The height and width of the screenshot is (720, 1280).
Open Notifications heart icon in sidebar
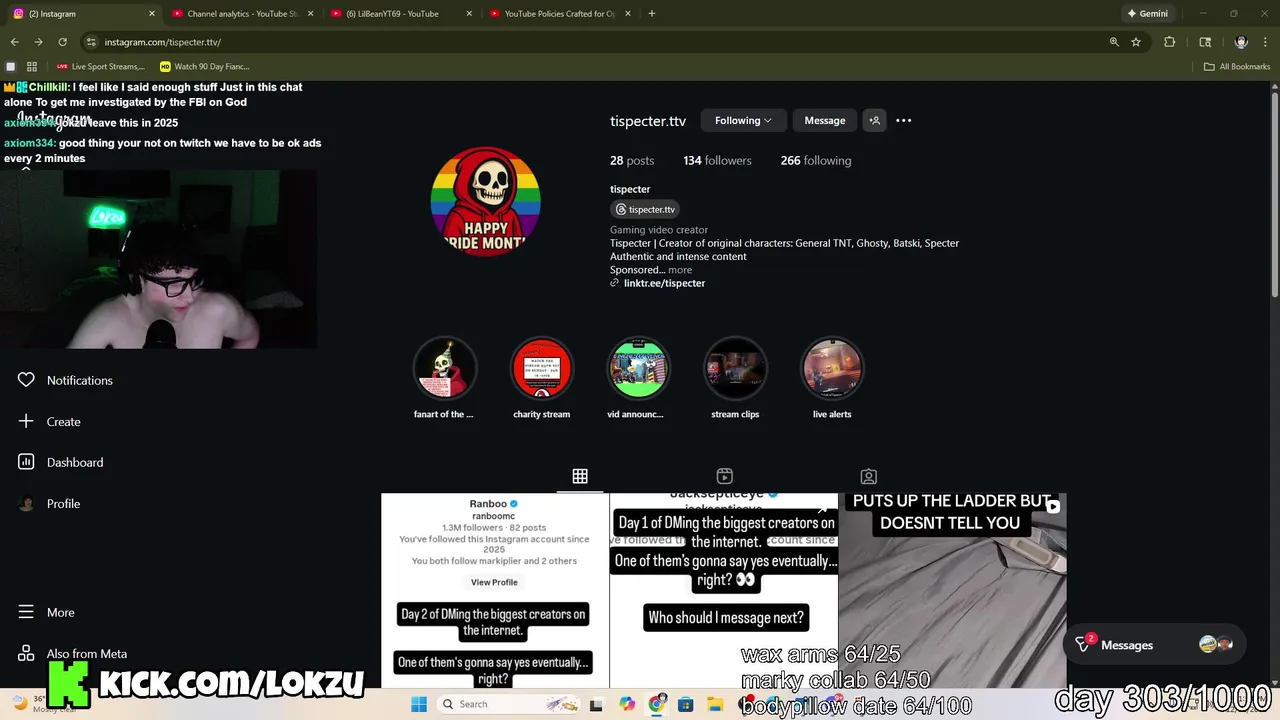(26, 380)
